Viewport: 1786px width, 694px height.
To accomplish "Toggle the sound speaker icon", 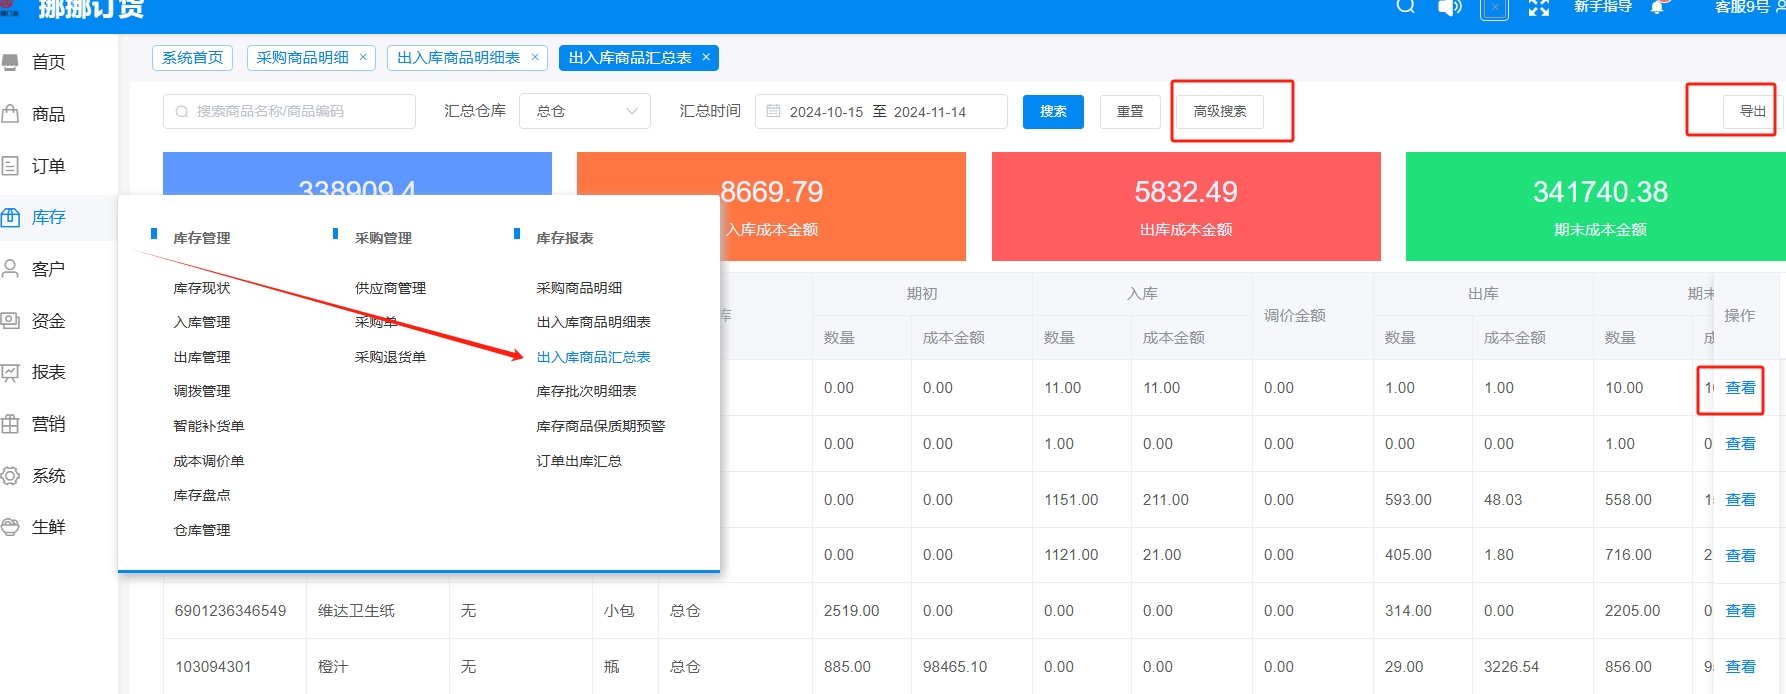I will (1449, 8).
